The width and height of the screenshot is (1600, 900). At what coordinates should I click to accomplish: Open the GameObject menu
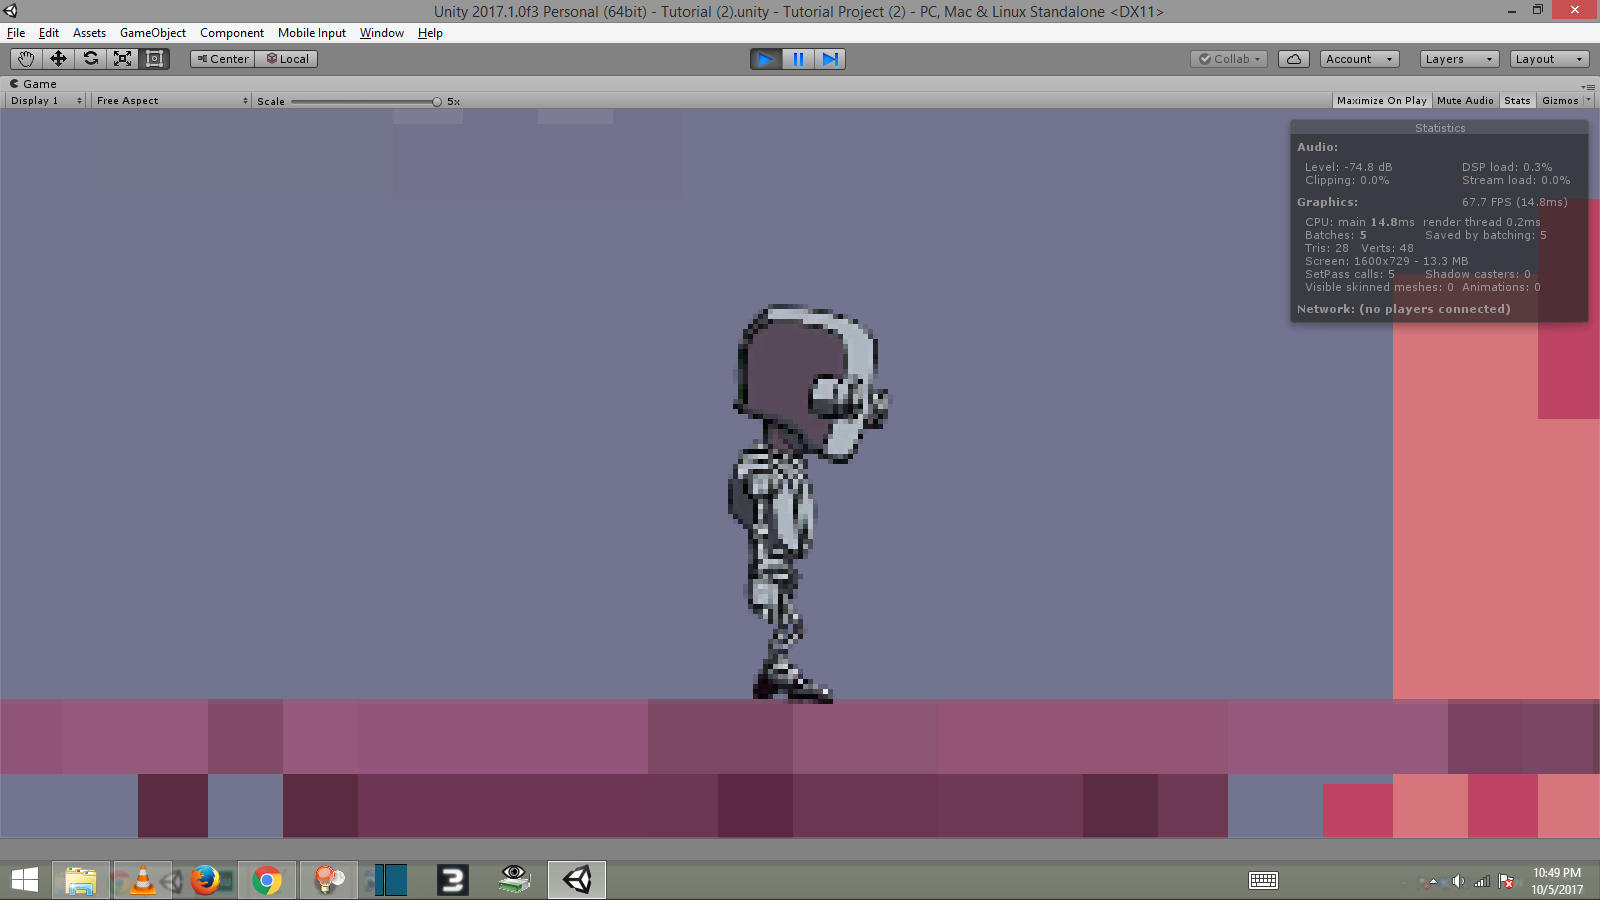[153, 33]
